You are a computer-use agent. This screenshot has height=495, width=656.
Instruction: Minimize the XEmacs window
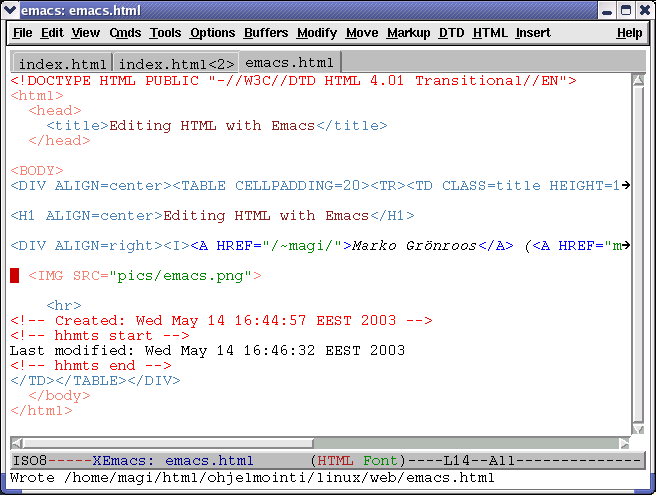point(606,10)
